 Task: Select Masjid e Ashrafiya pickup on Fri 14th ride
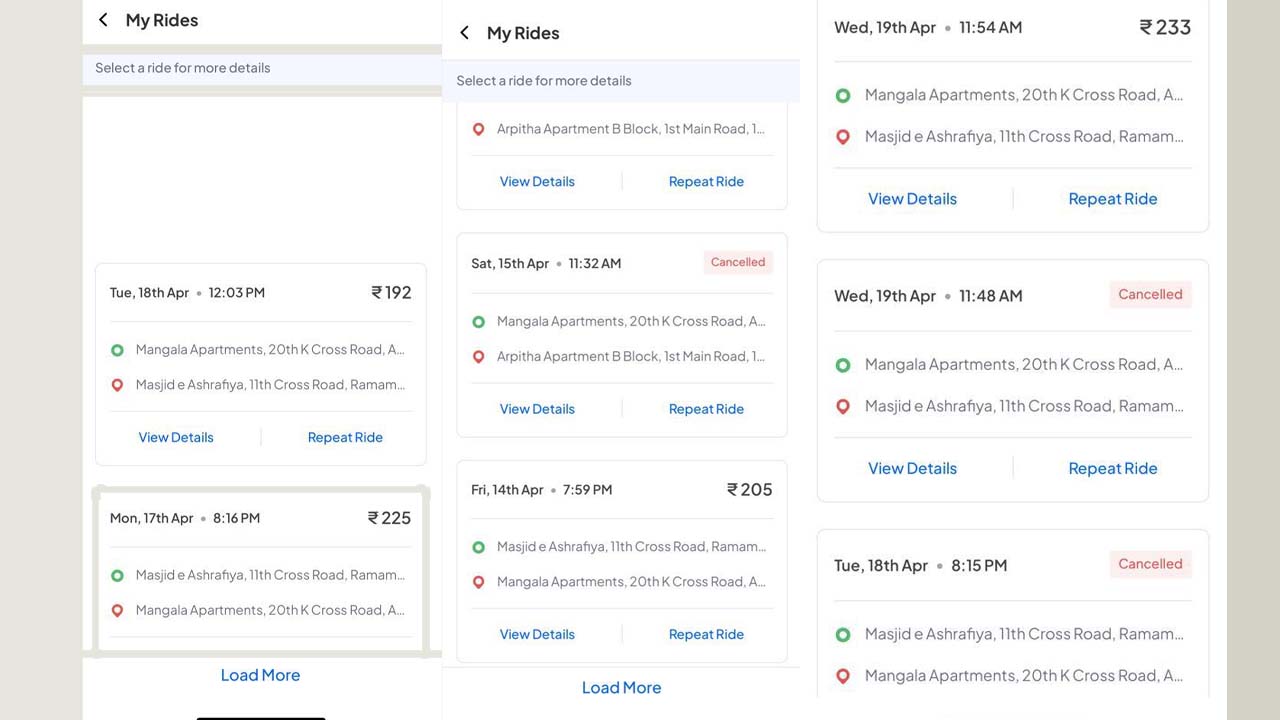pyautogui.click(x=631, y=547)
